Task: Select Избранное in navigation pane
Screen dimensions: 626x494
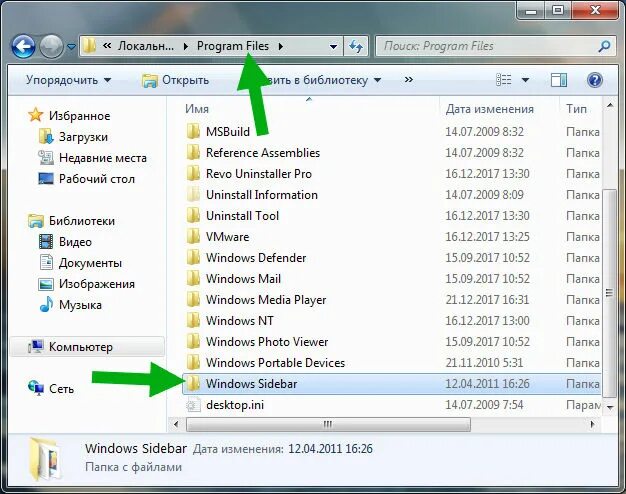Action: [79, 116]
